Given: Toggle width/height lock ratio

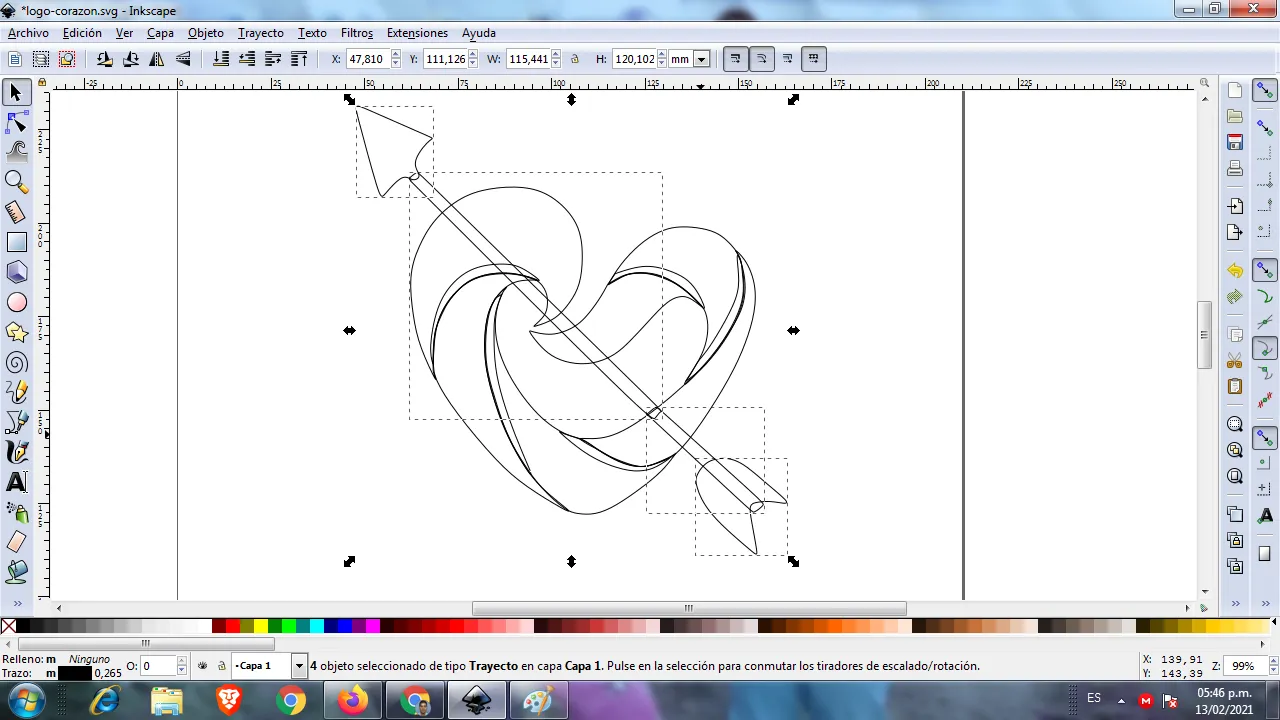Looking at the screenshot, I should [575, 59].
